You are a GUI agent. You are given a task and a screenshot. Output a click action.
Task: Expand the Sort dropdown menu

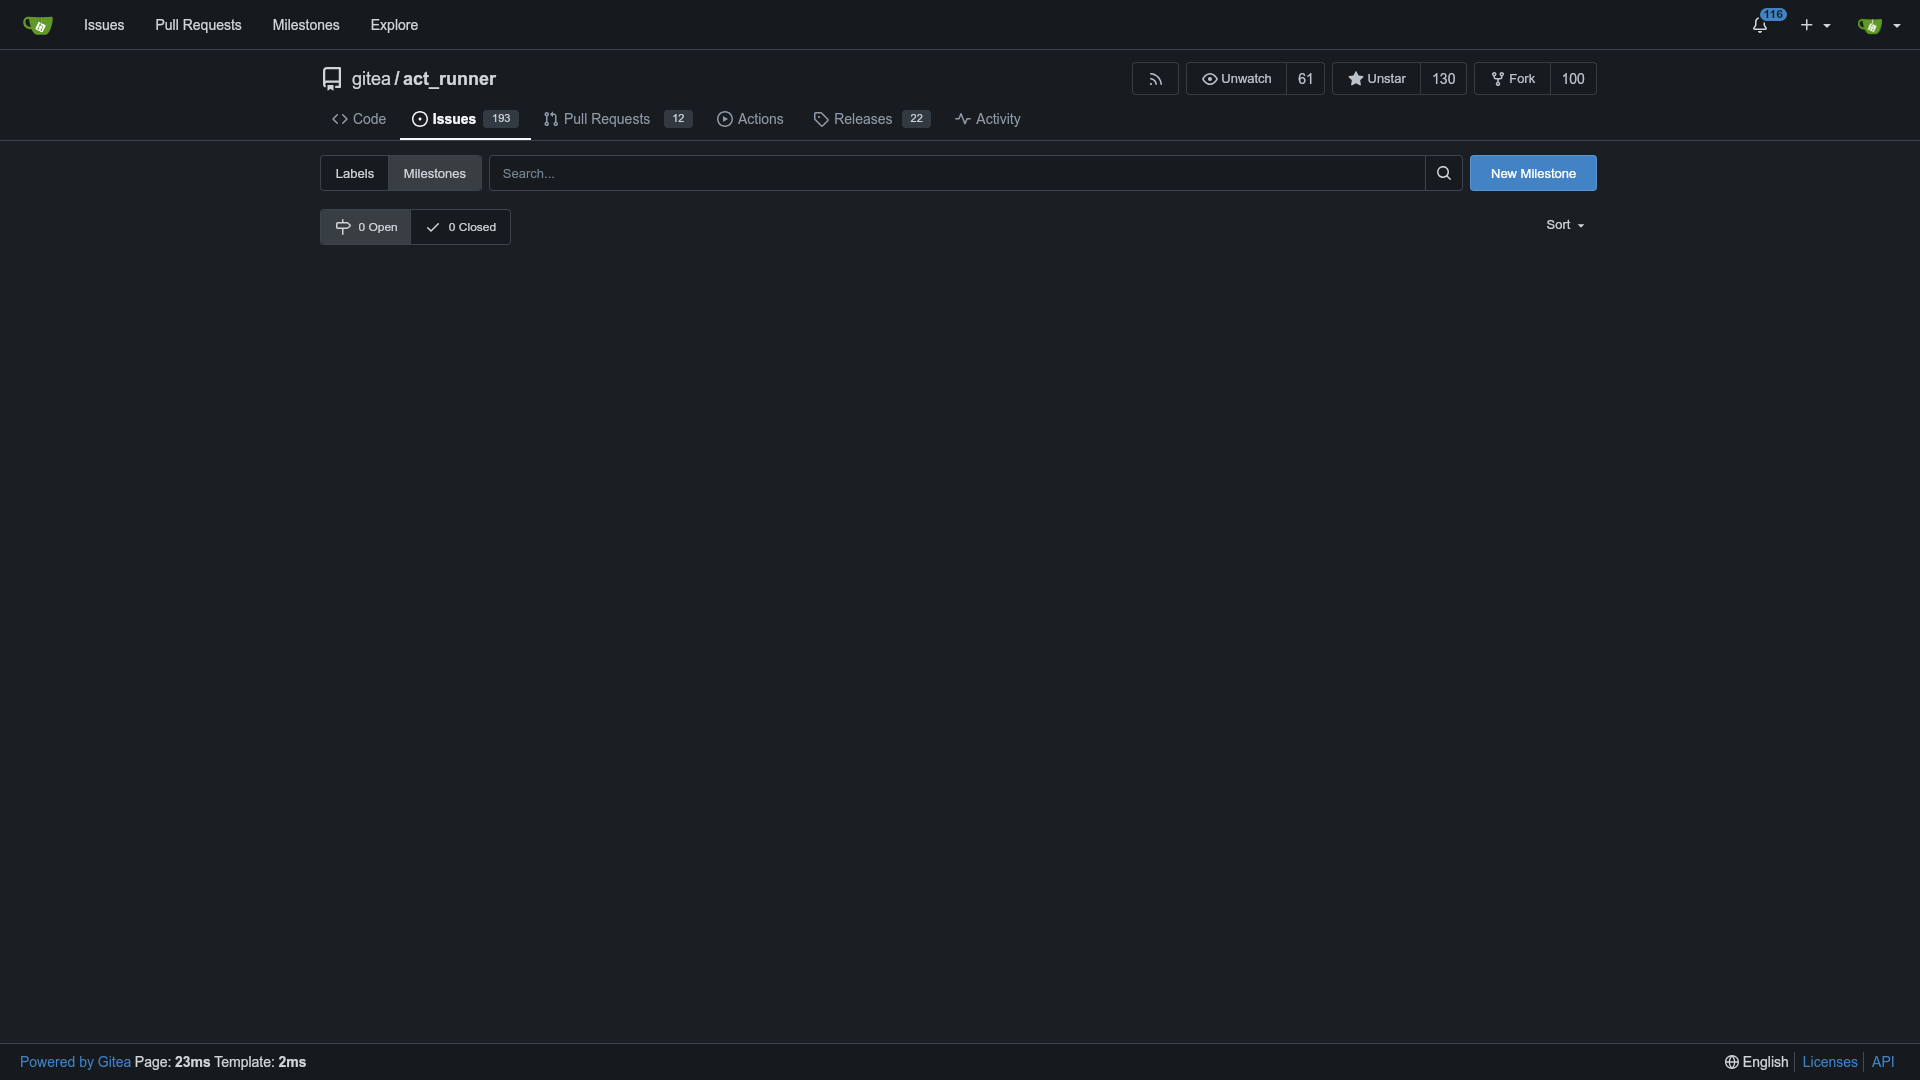coord(1565,224)
